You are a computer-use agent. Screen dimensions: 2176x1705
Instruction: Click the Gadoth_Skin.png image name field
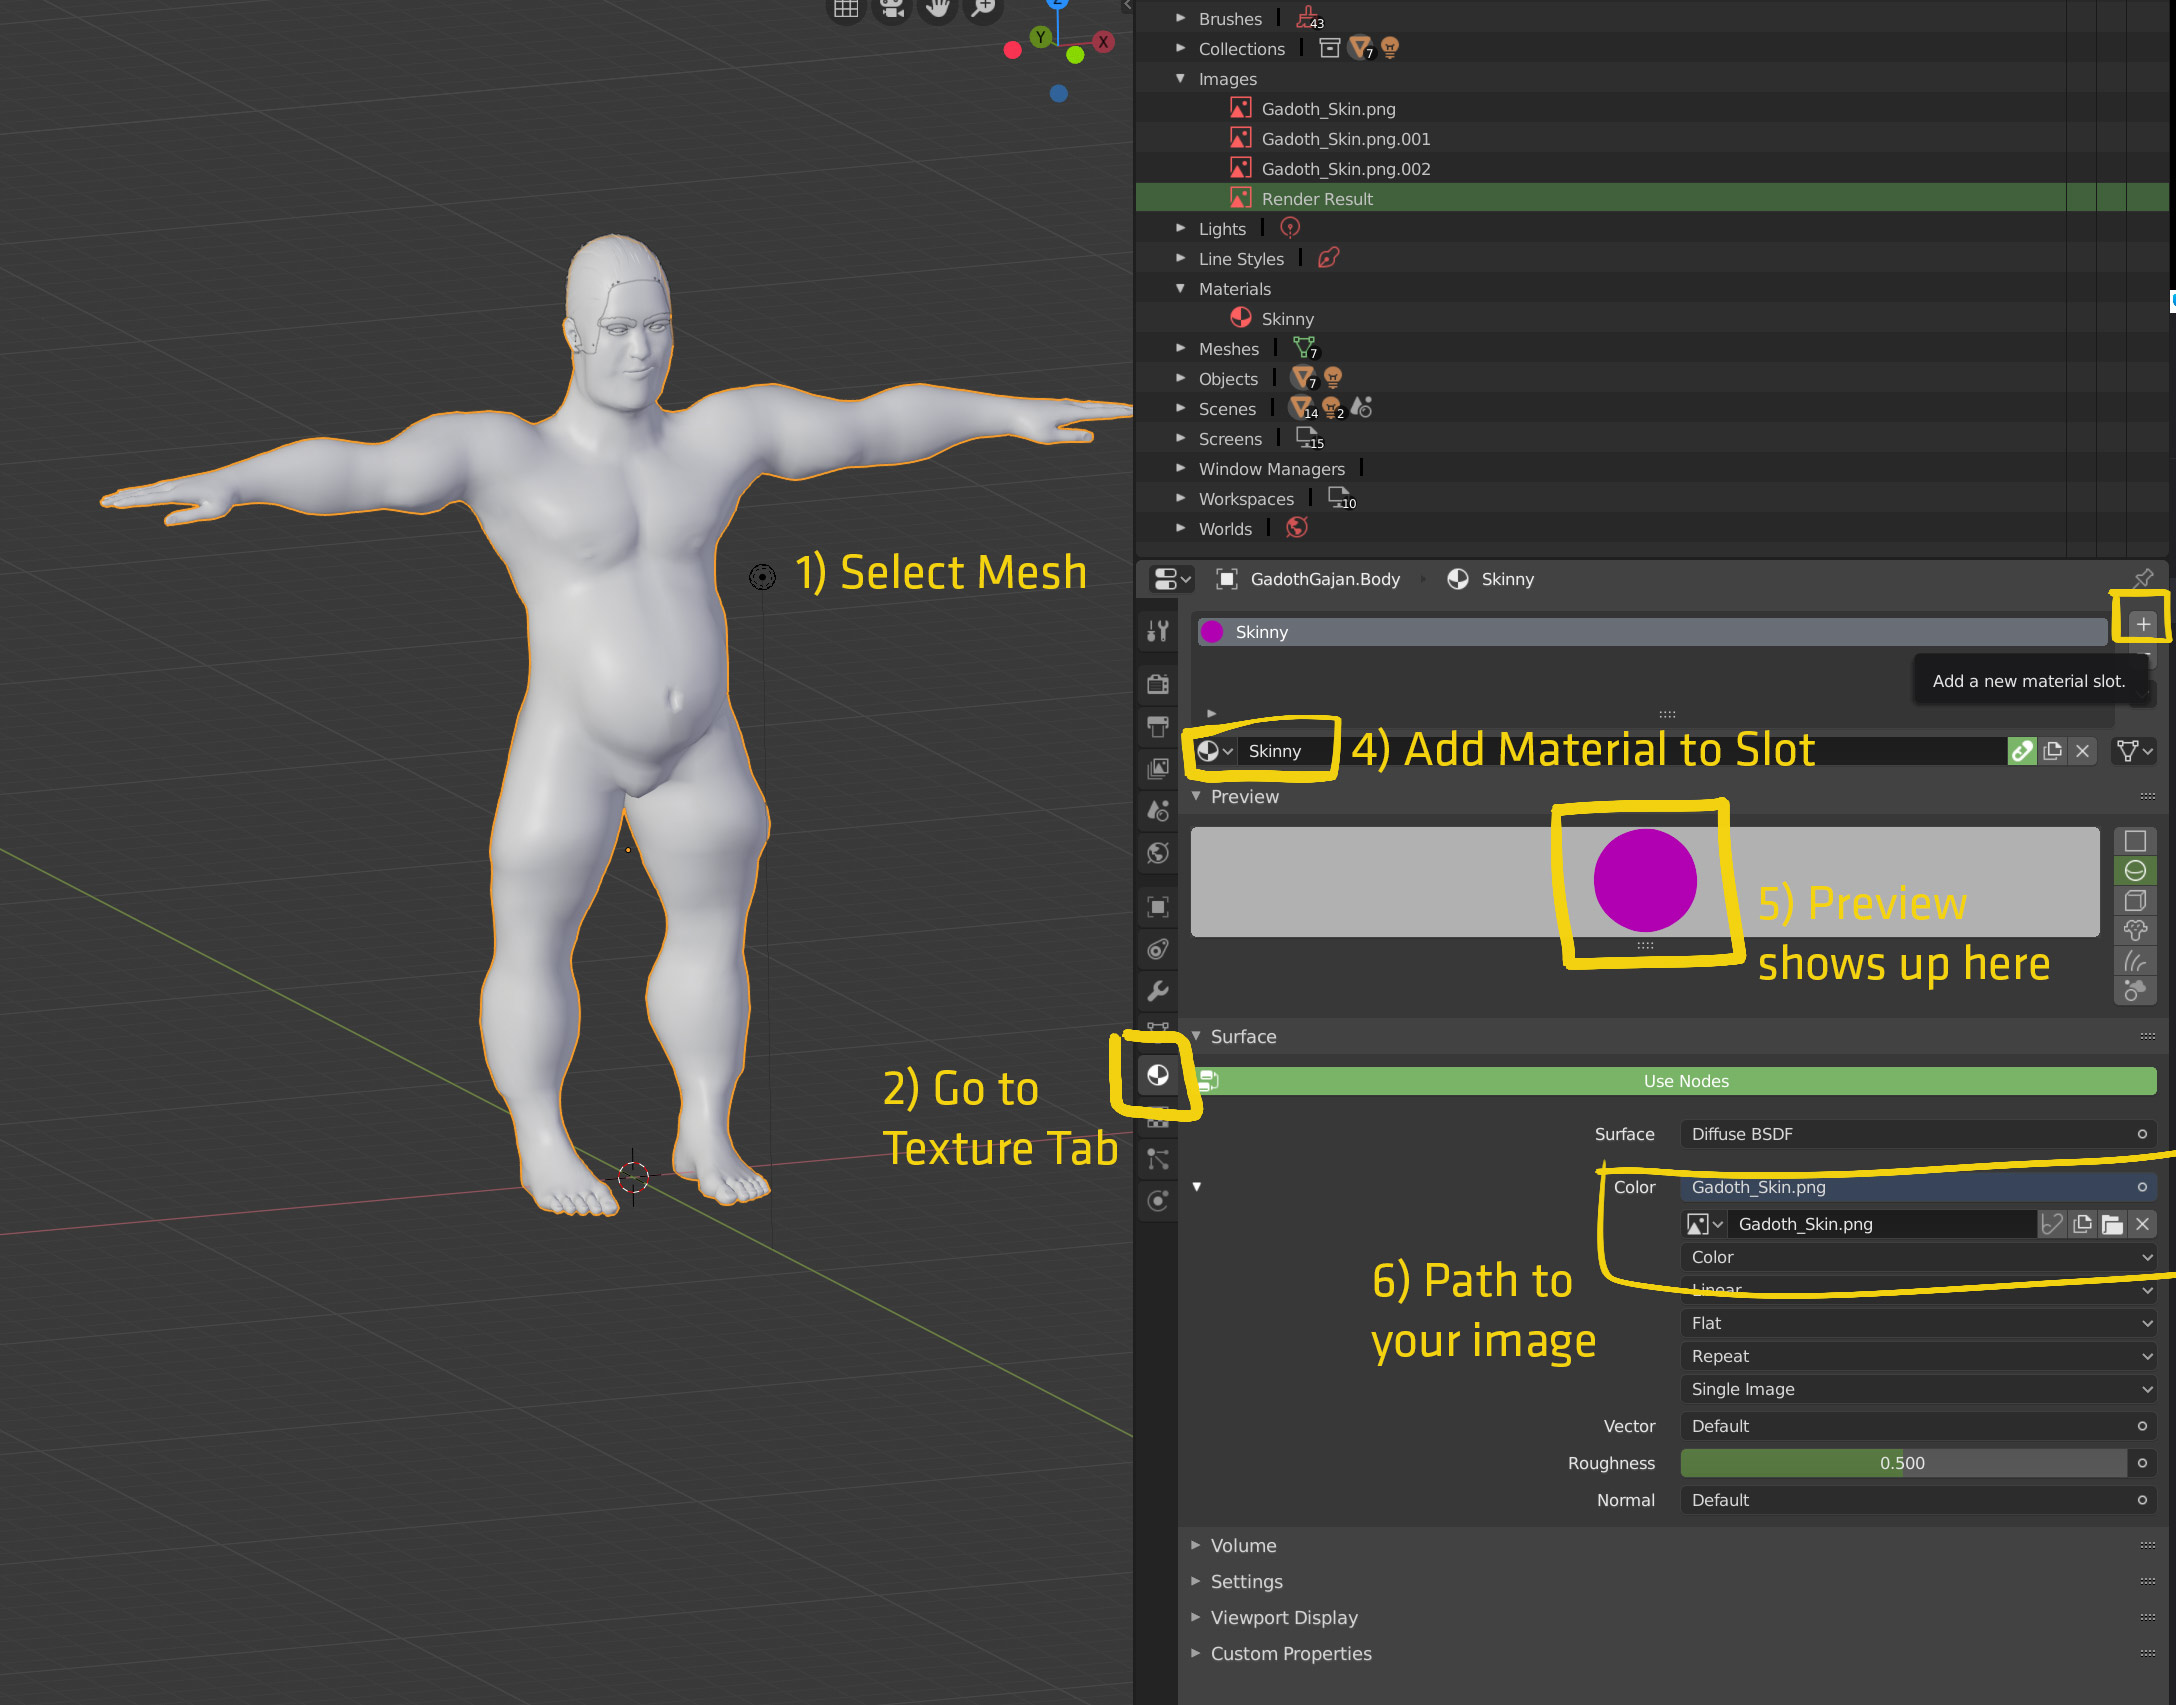click(x=1882, y=1224)
